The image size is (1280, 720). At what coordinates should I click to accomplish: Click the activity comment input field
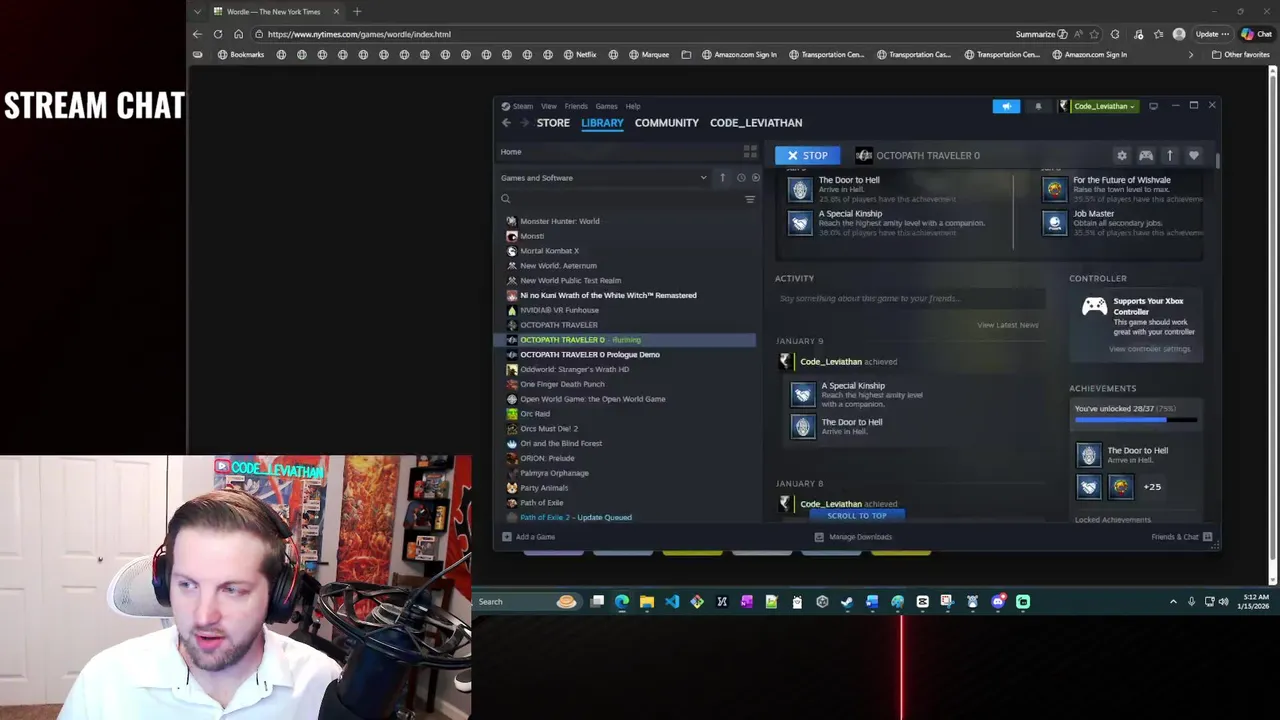click(x=910, y=298)
